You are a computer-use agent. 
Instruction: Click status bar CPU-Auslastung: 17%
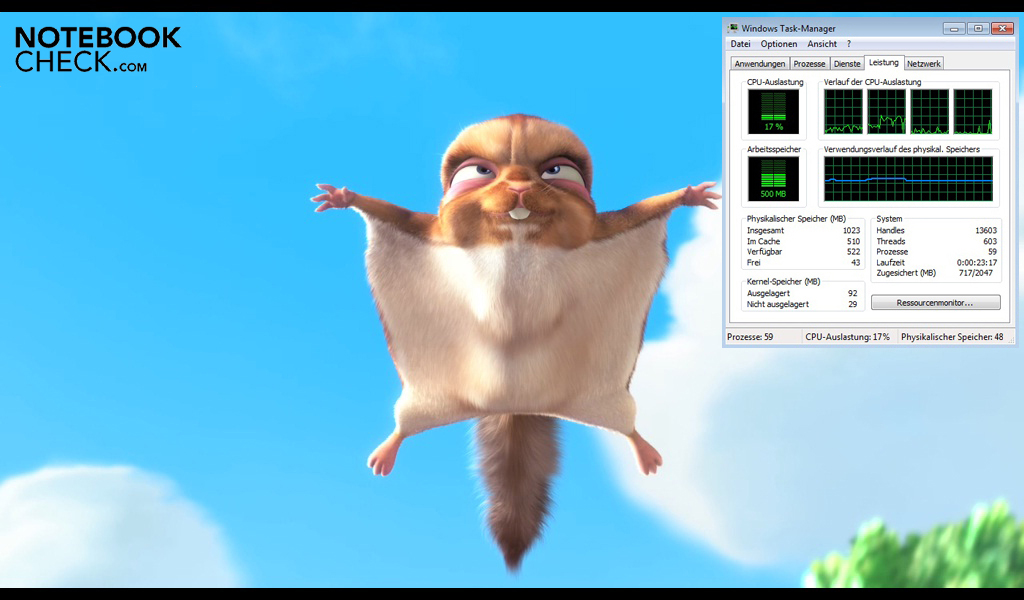pos(847,337)
